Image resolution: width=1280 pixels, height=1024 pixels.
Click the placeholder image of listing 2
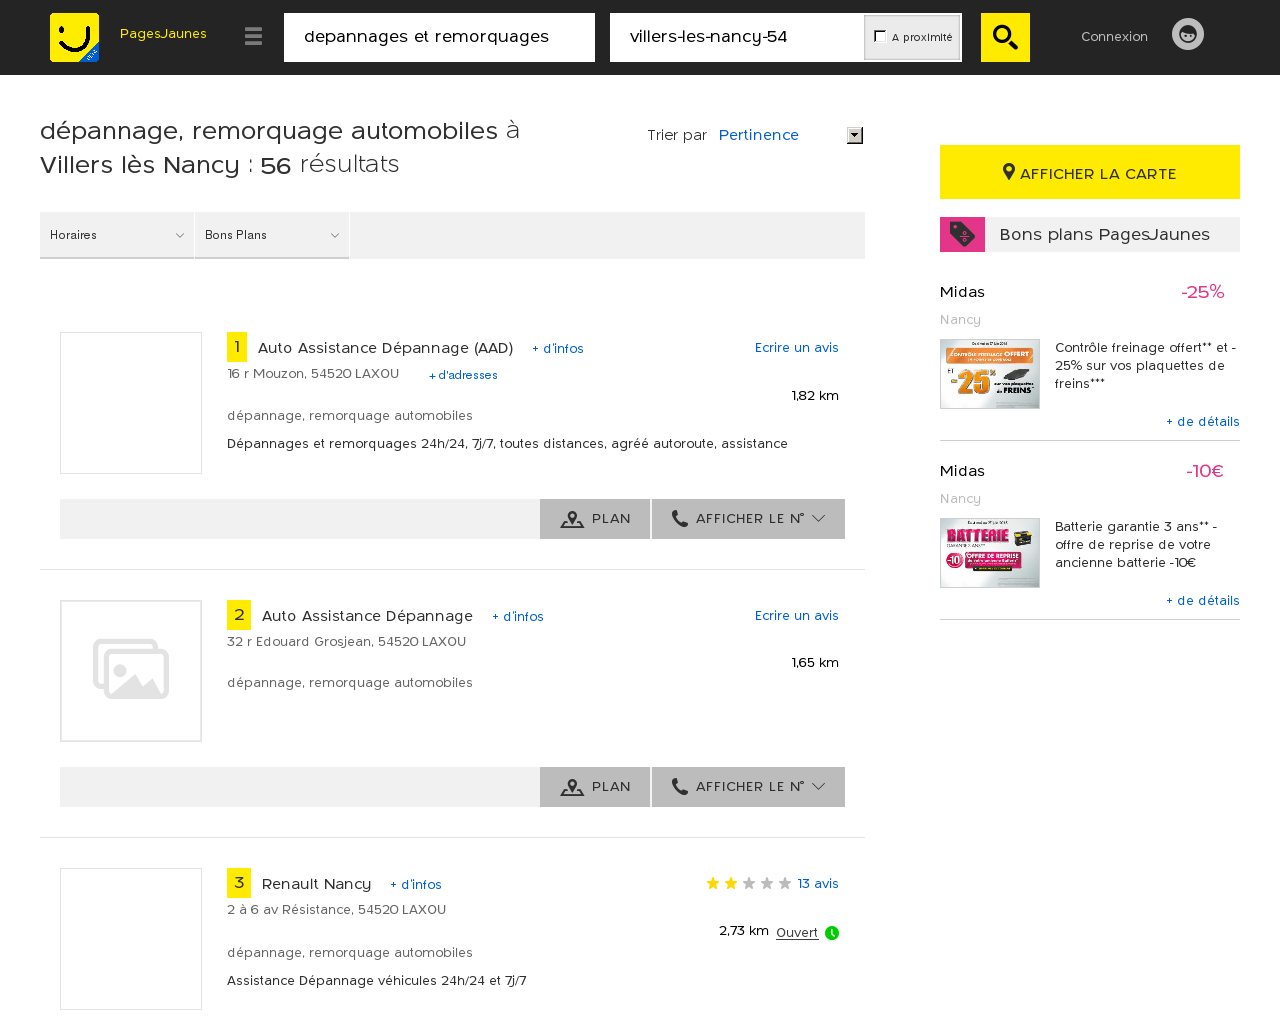pos(131,671)
